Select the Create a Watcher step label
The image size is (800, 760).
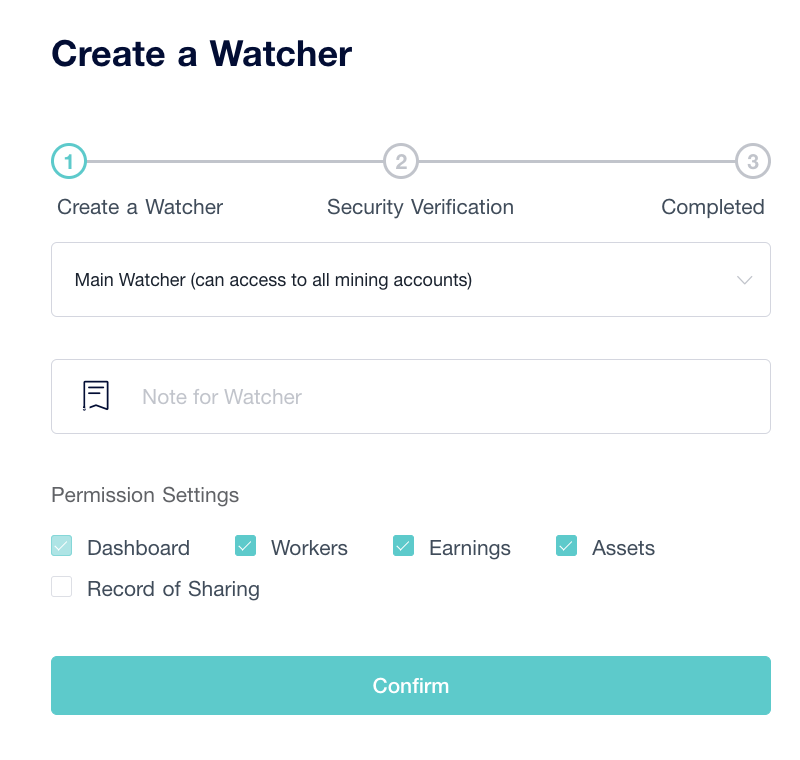pos(140,207)
